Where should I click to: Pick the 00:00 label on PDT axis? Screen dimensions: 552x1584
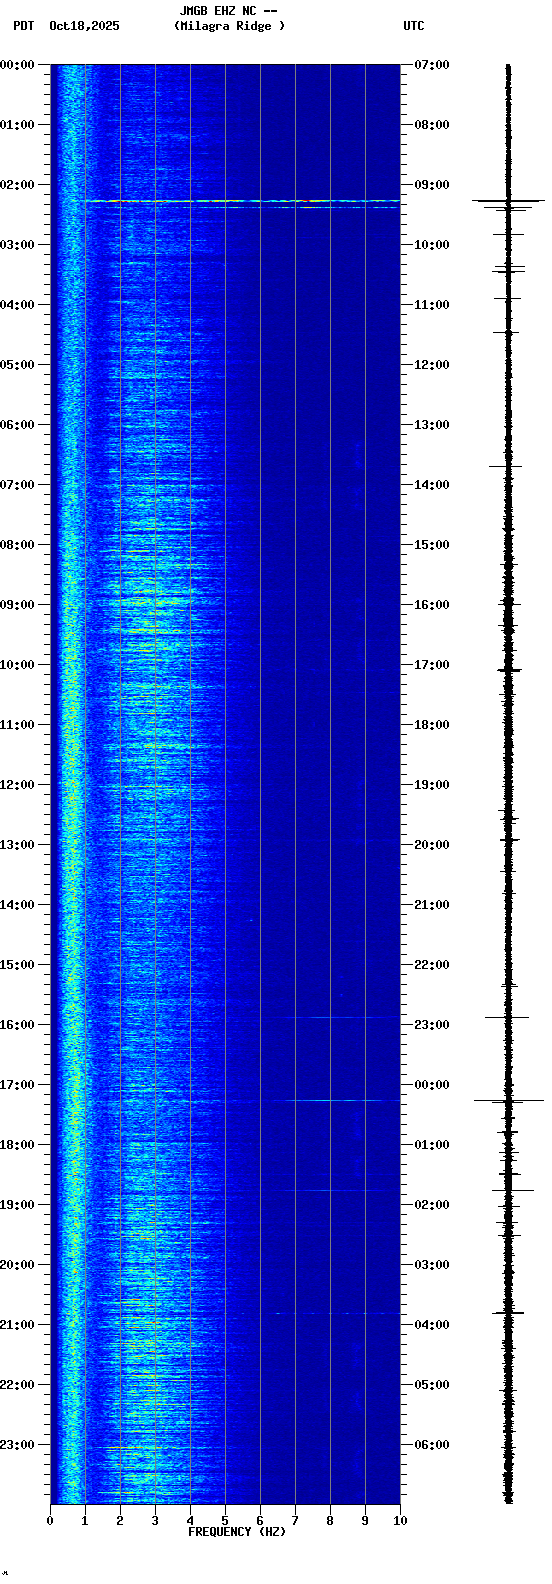pos(17,65)
